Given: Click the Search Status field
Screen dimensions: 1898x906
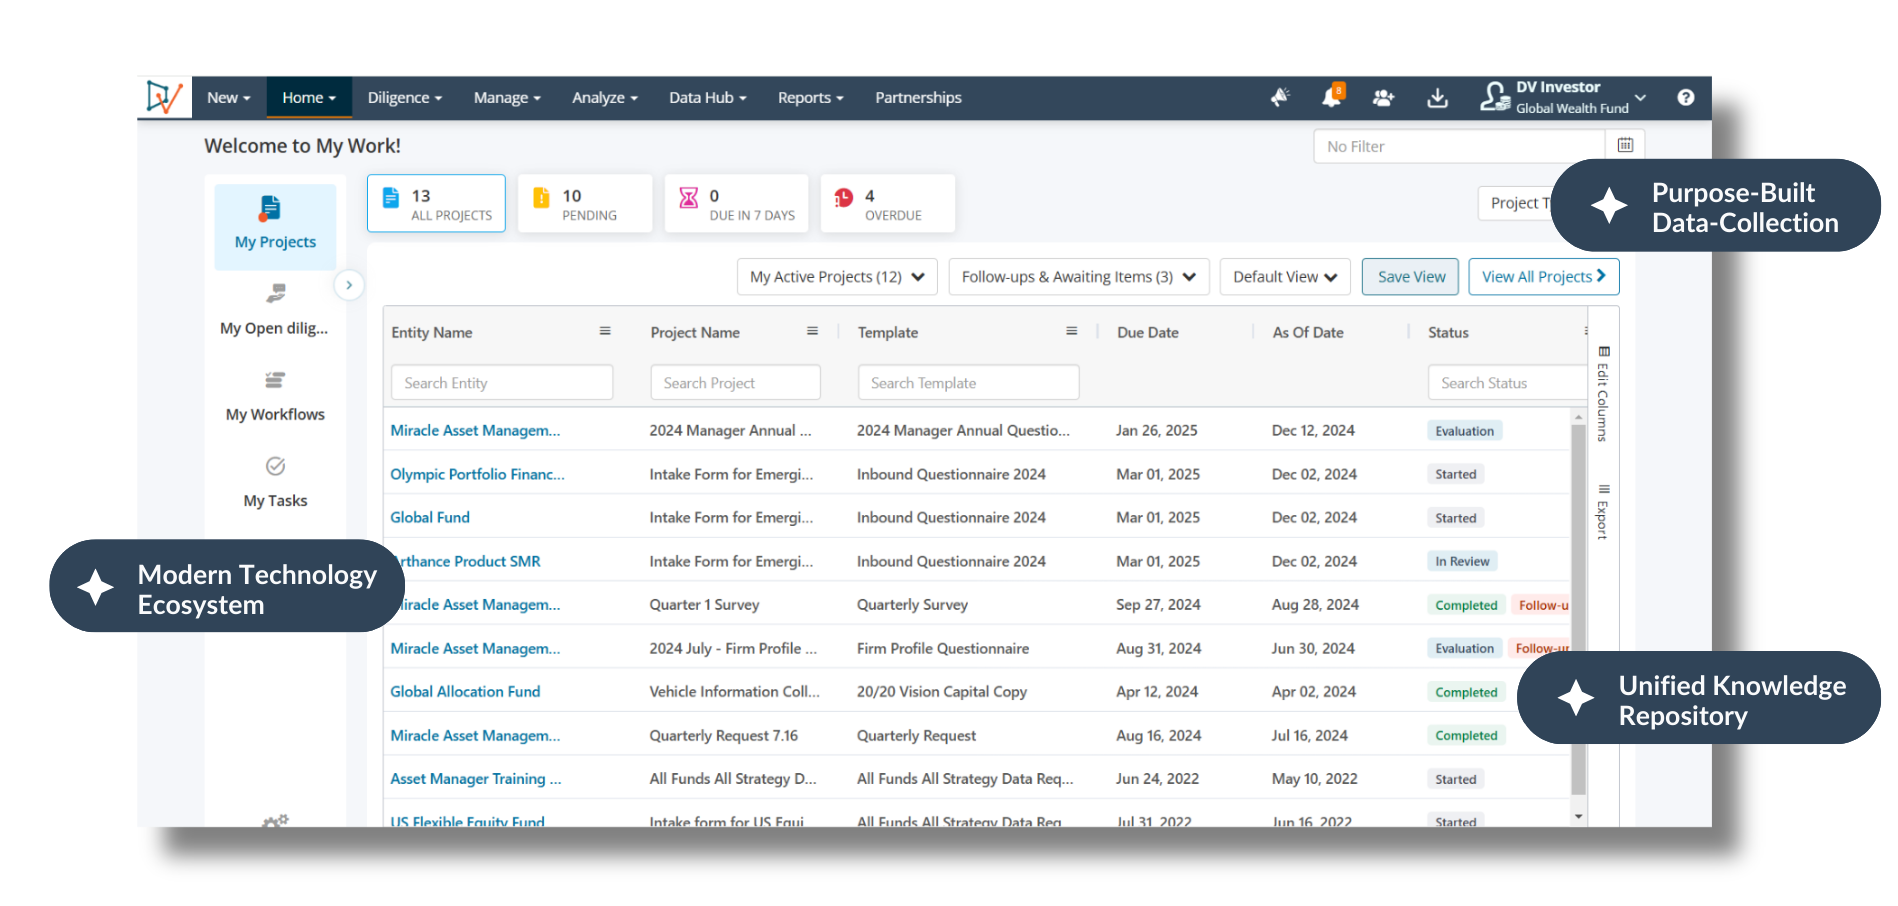Looking at the screenshot, I should point(1507,383).
